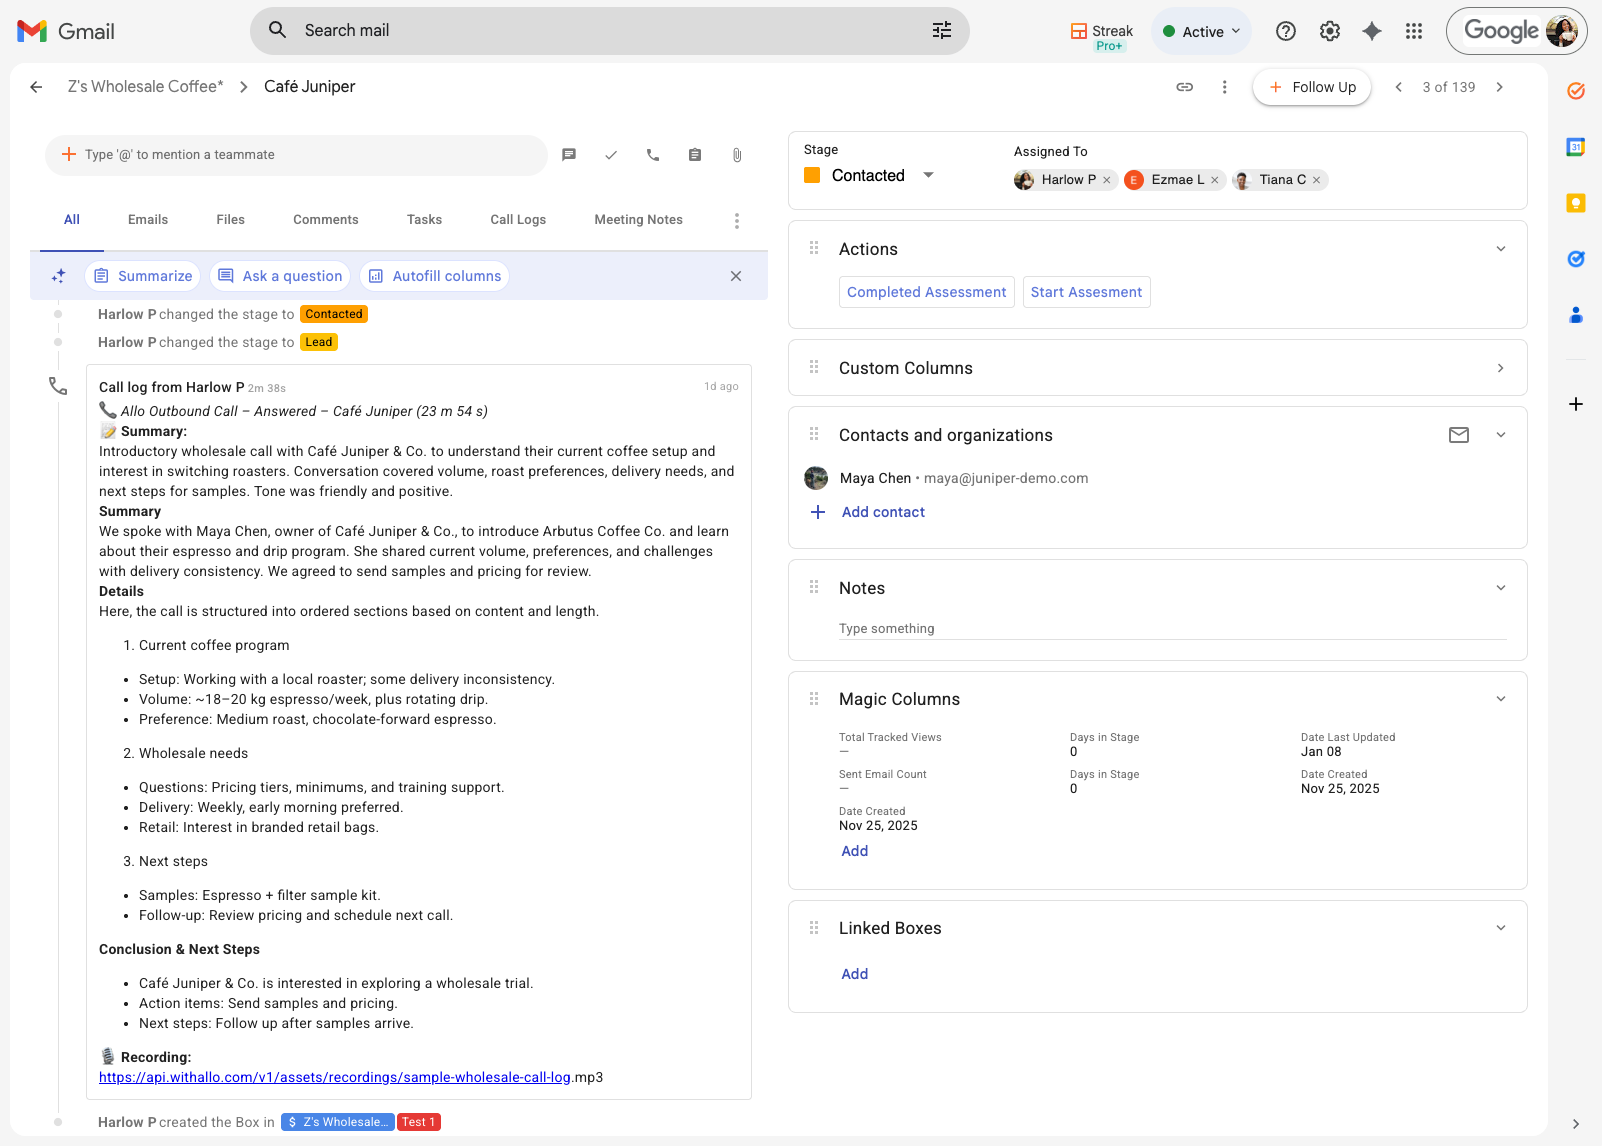The width and height of the screenshot is (1602, 1146).
Task: Switch to the Meeting Notes tab
Action: coord(638,220)
